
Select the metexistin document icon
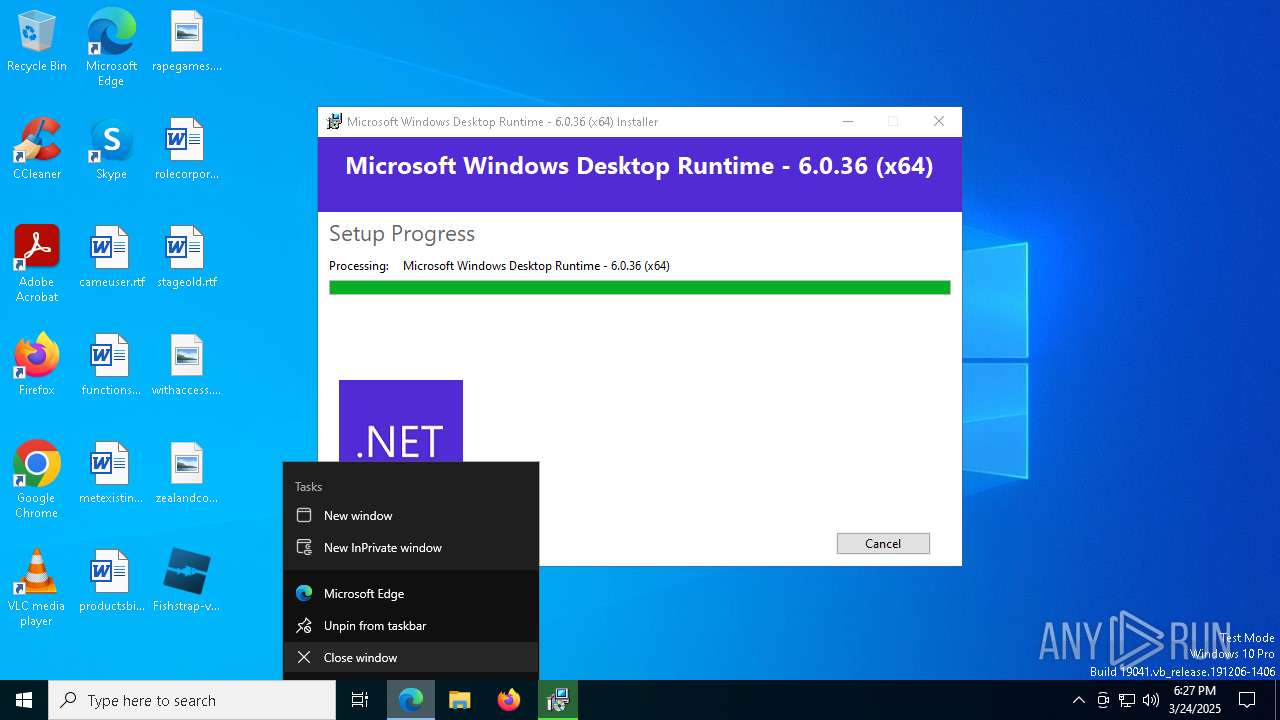[x=111, y=474]
